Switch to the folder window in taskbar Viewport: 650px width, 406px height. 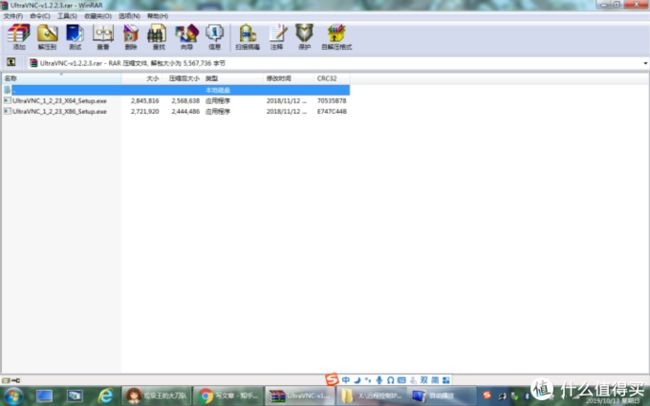[371, 396]
